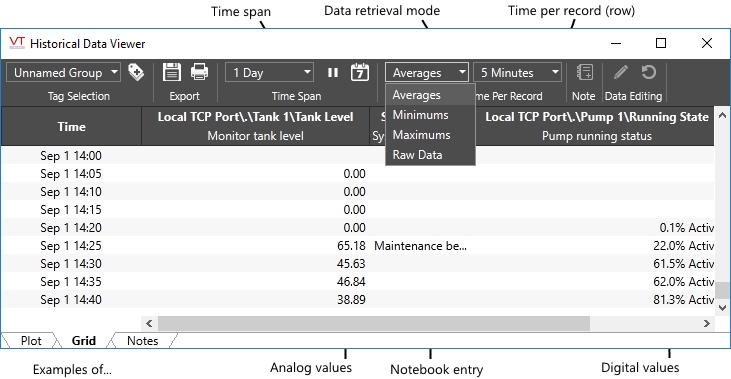Add a Note with notebook icon
The image size is (731, 379).
585,72
